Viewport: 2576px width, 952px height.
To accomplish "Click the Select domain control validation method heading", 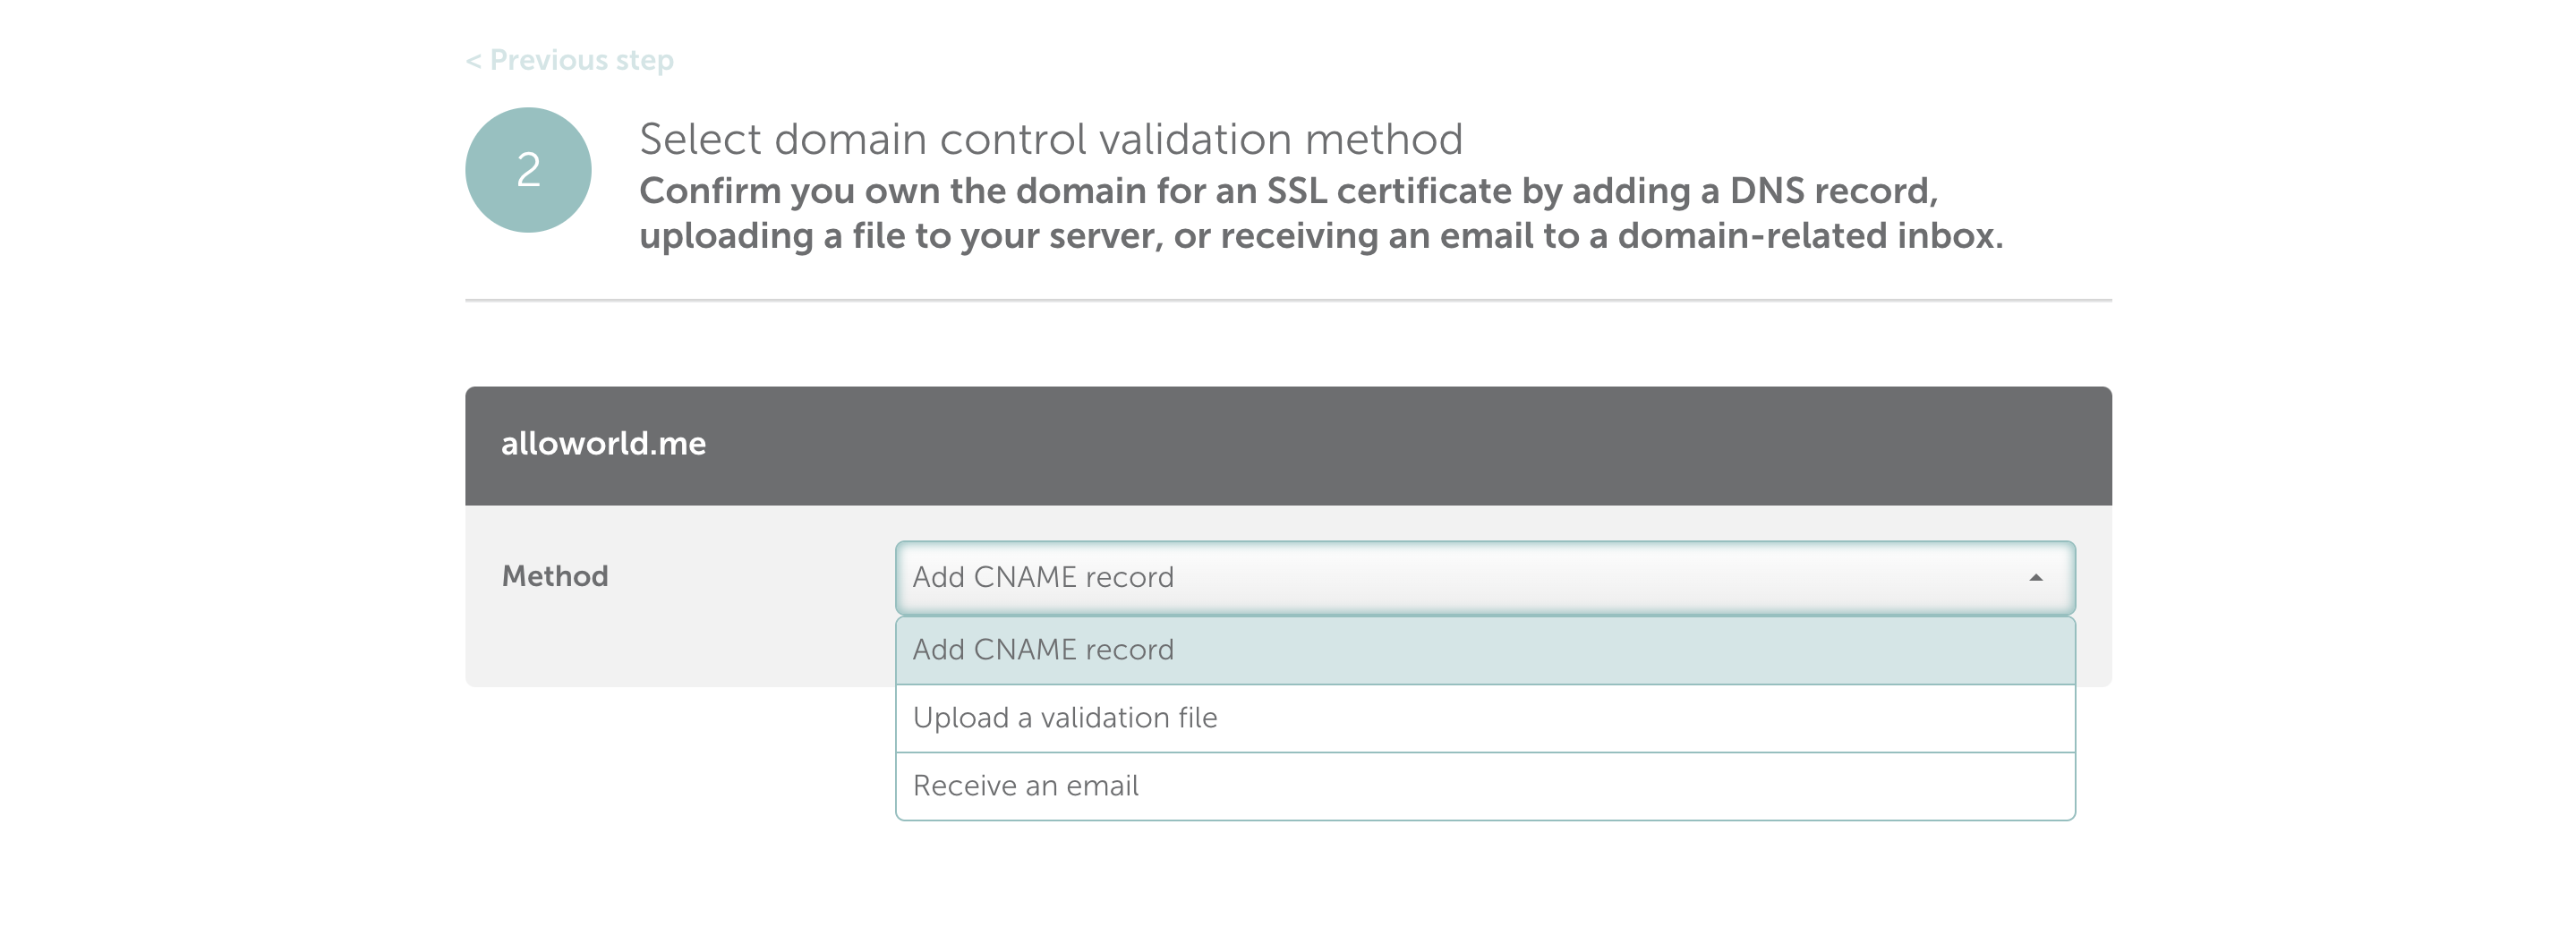I will pyautogui.click(x=1050, y=139).
